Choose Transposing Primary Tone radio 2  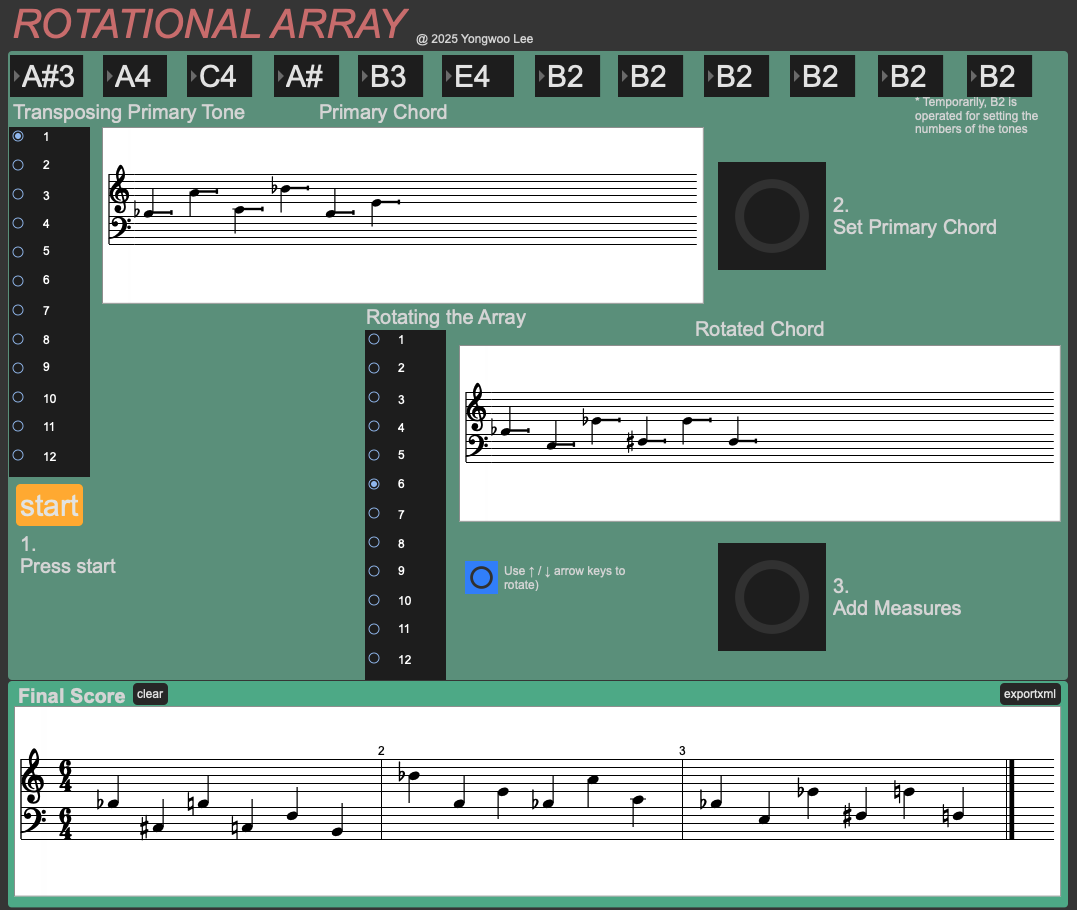pyautogui.click(x=19, y=165)
